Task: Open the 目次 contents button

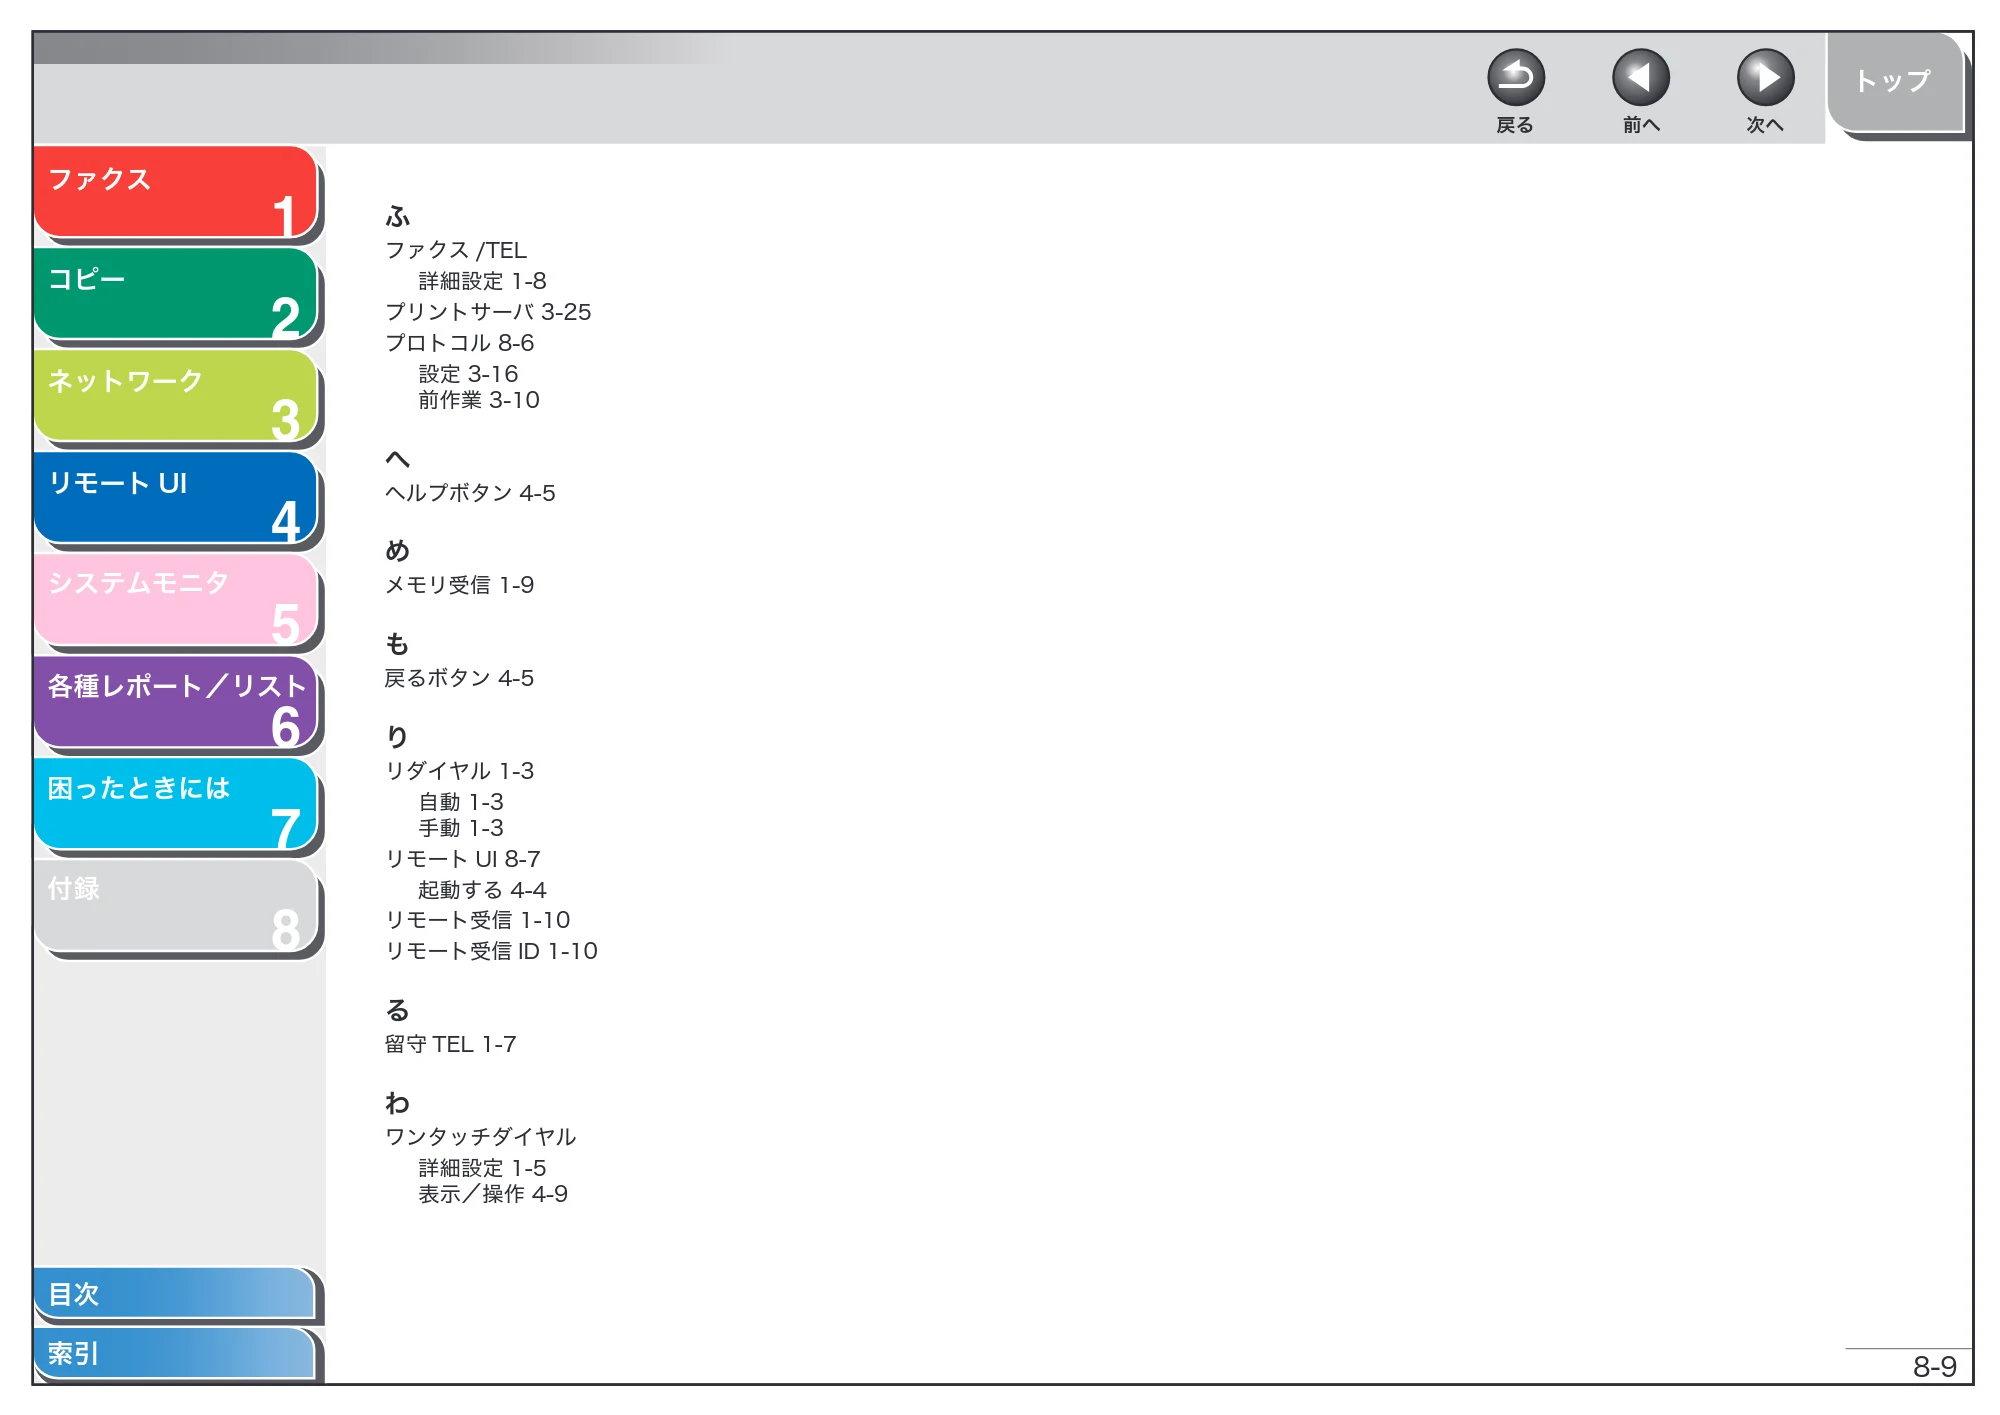Action: pos(175,1293)
